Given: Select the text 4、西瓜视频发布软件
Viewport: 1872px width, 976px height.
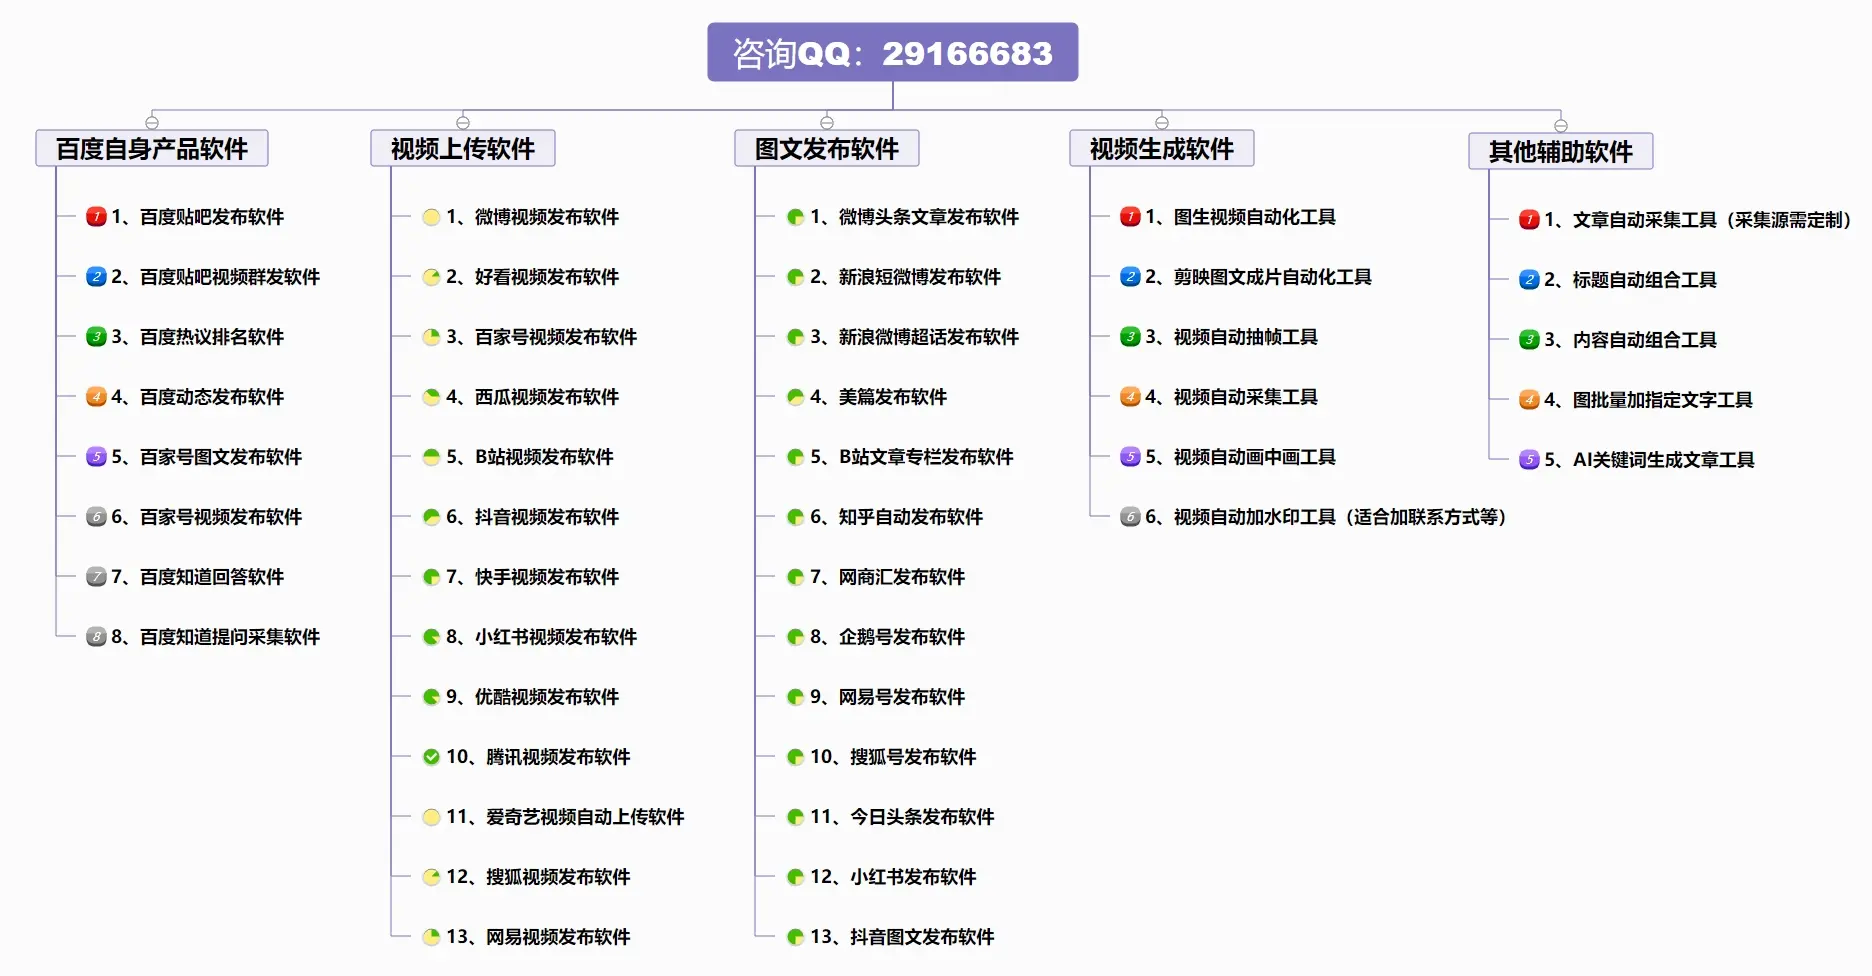Looking at the screenshot, I should (x=533, y=397).
